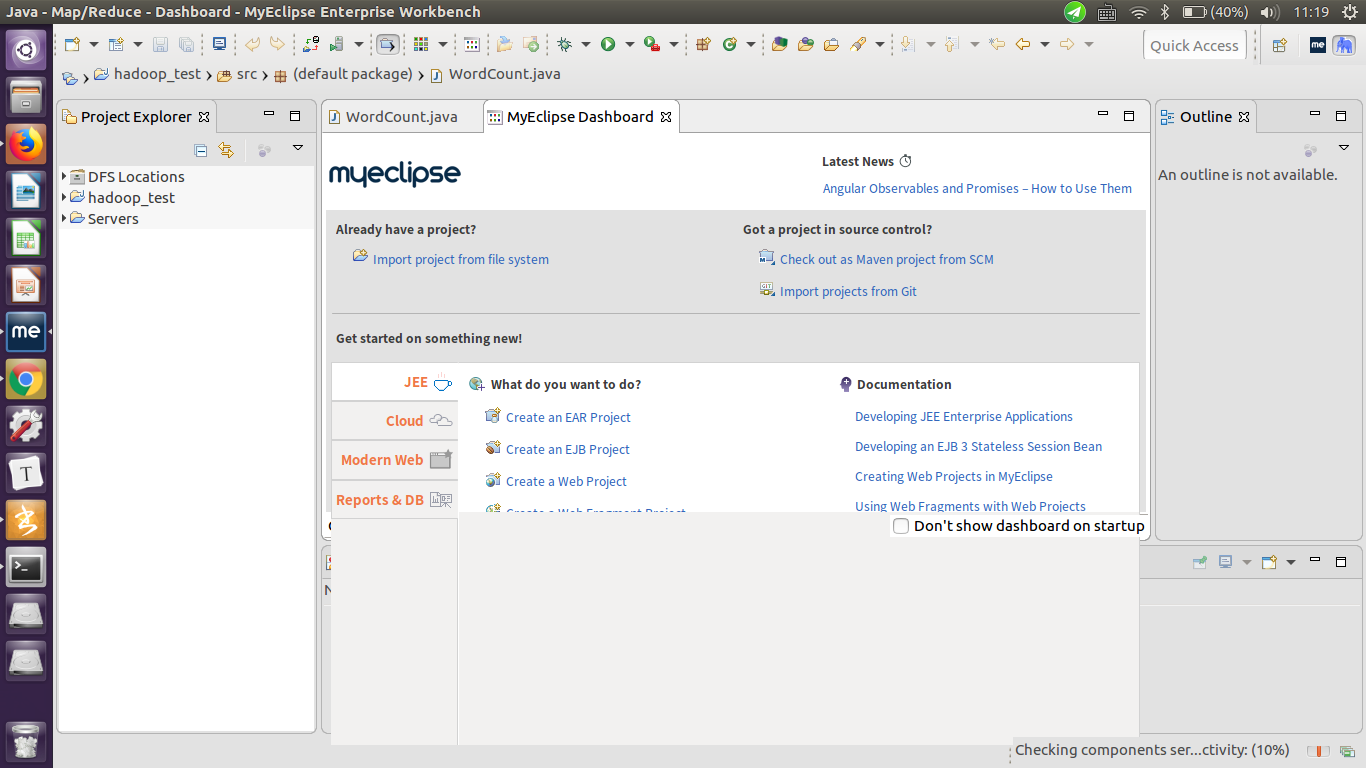This screenshot has width=1366, height=768.
Task: Select Servers in Project Explorer
Action: pos(113,218)
